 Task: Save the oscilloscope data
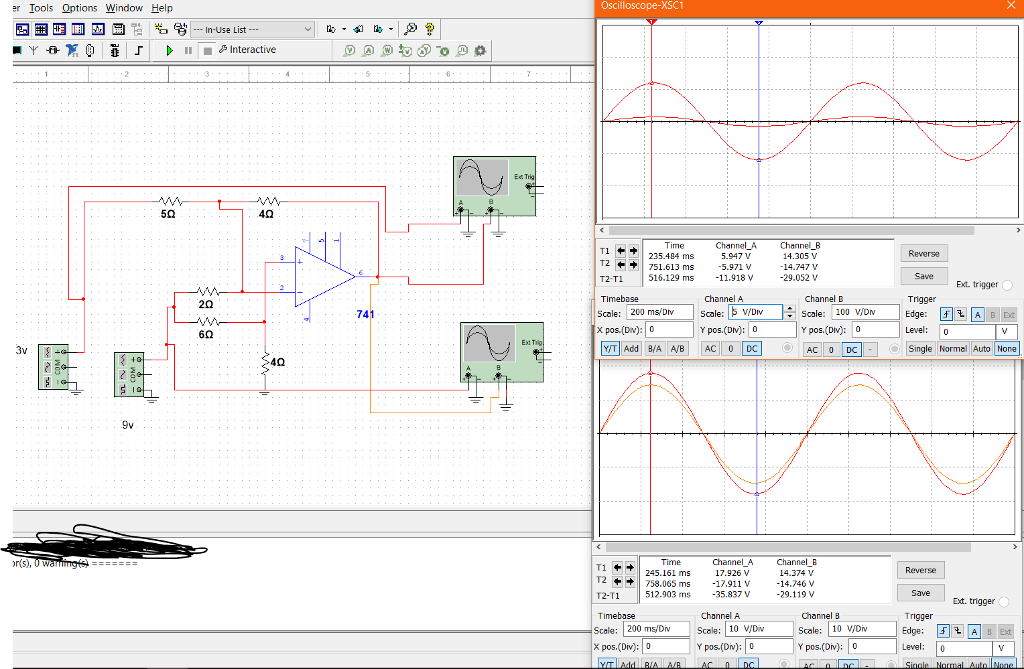(x=923, y=275)
